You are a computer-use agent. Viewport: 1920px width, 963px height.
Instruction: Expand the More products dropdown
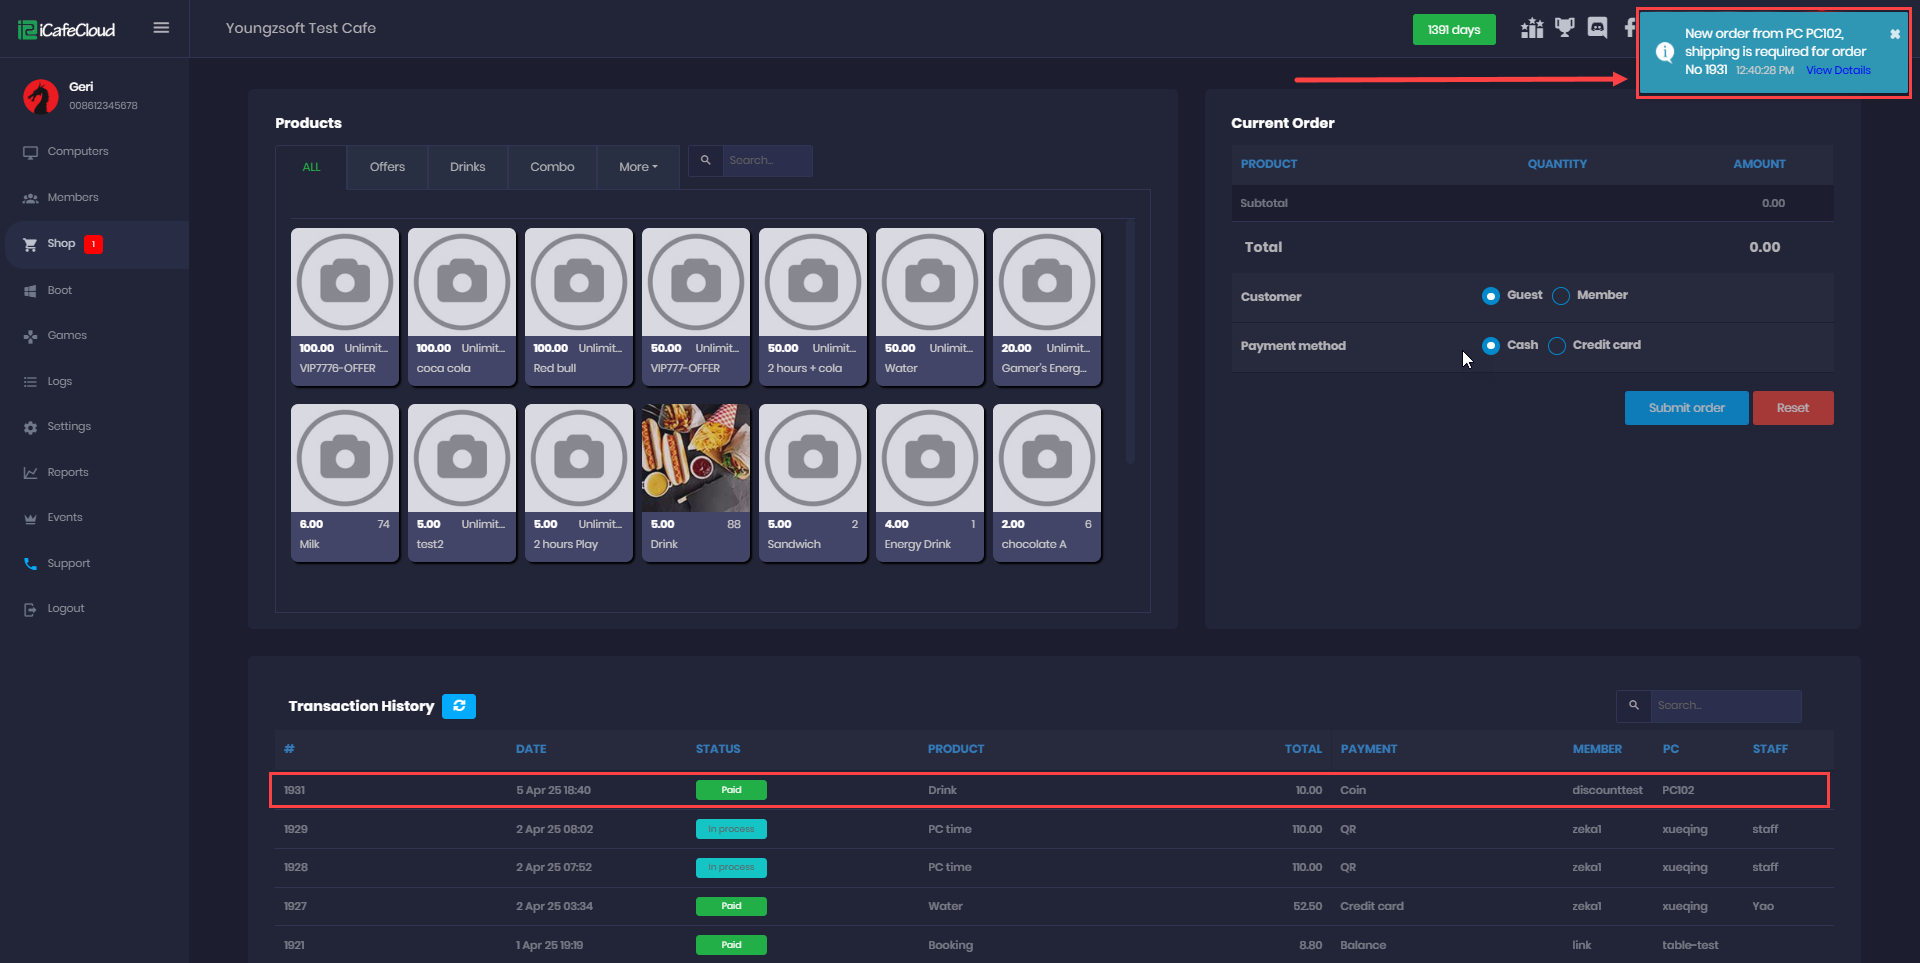coord(638,167)
